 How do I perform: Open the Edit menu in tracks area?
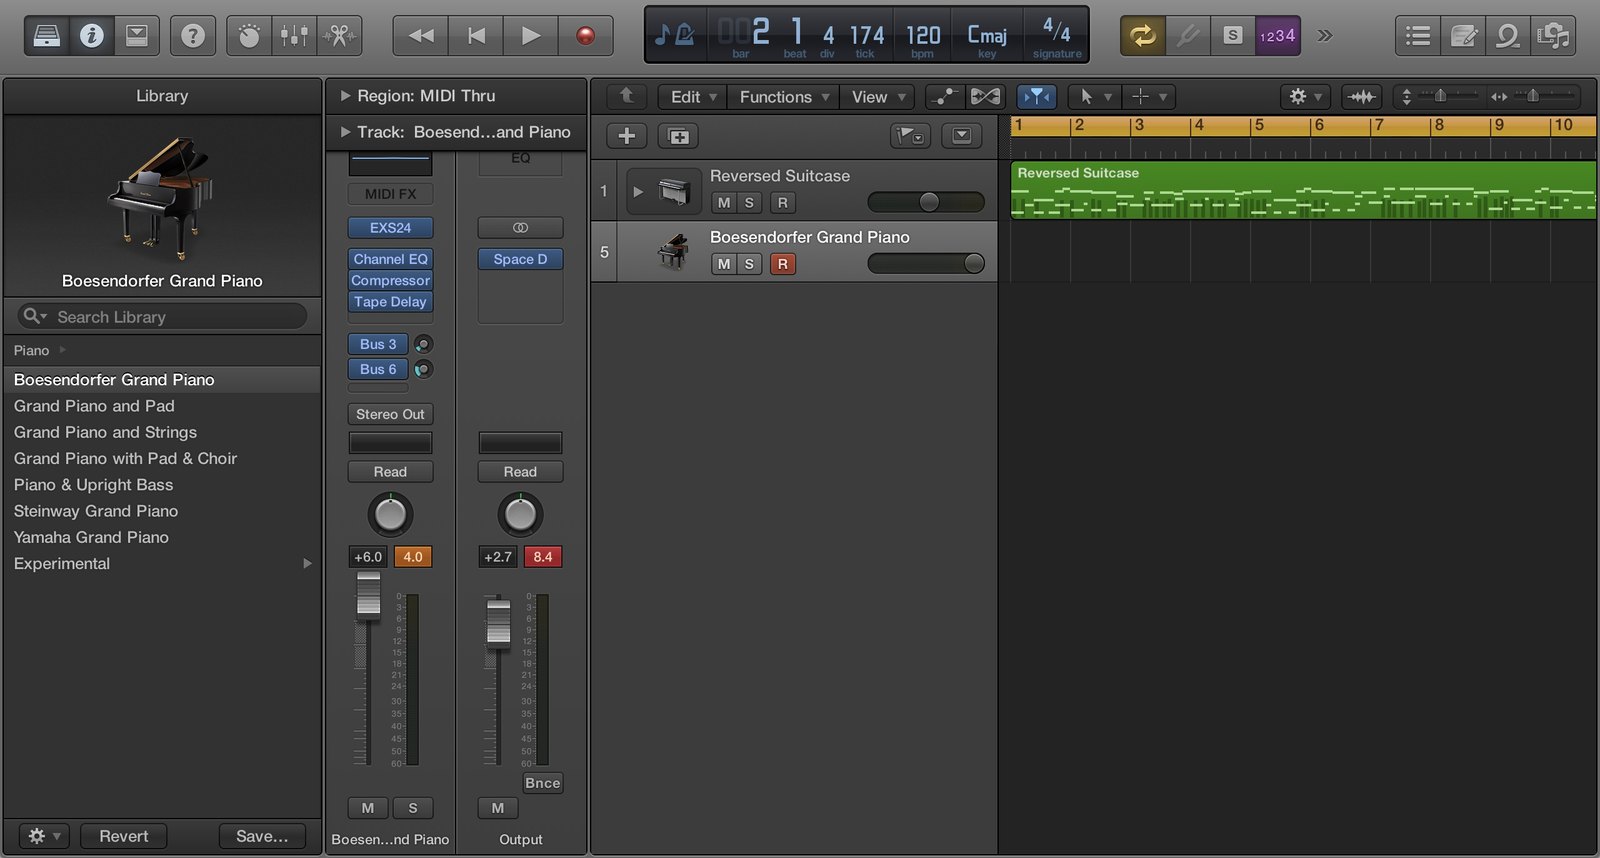click(694, 96)
